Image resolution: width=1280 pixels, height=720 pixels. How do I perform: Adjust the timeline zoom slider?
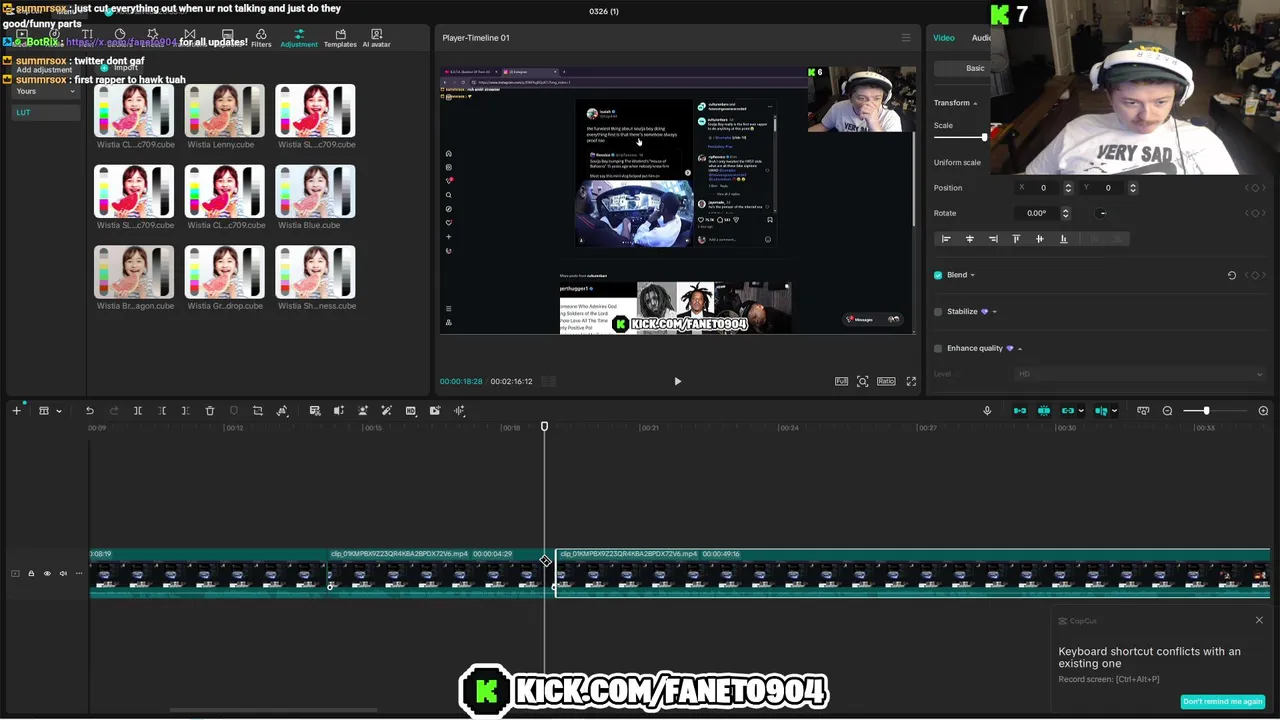click(1206, 411)
